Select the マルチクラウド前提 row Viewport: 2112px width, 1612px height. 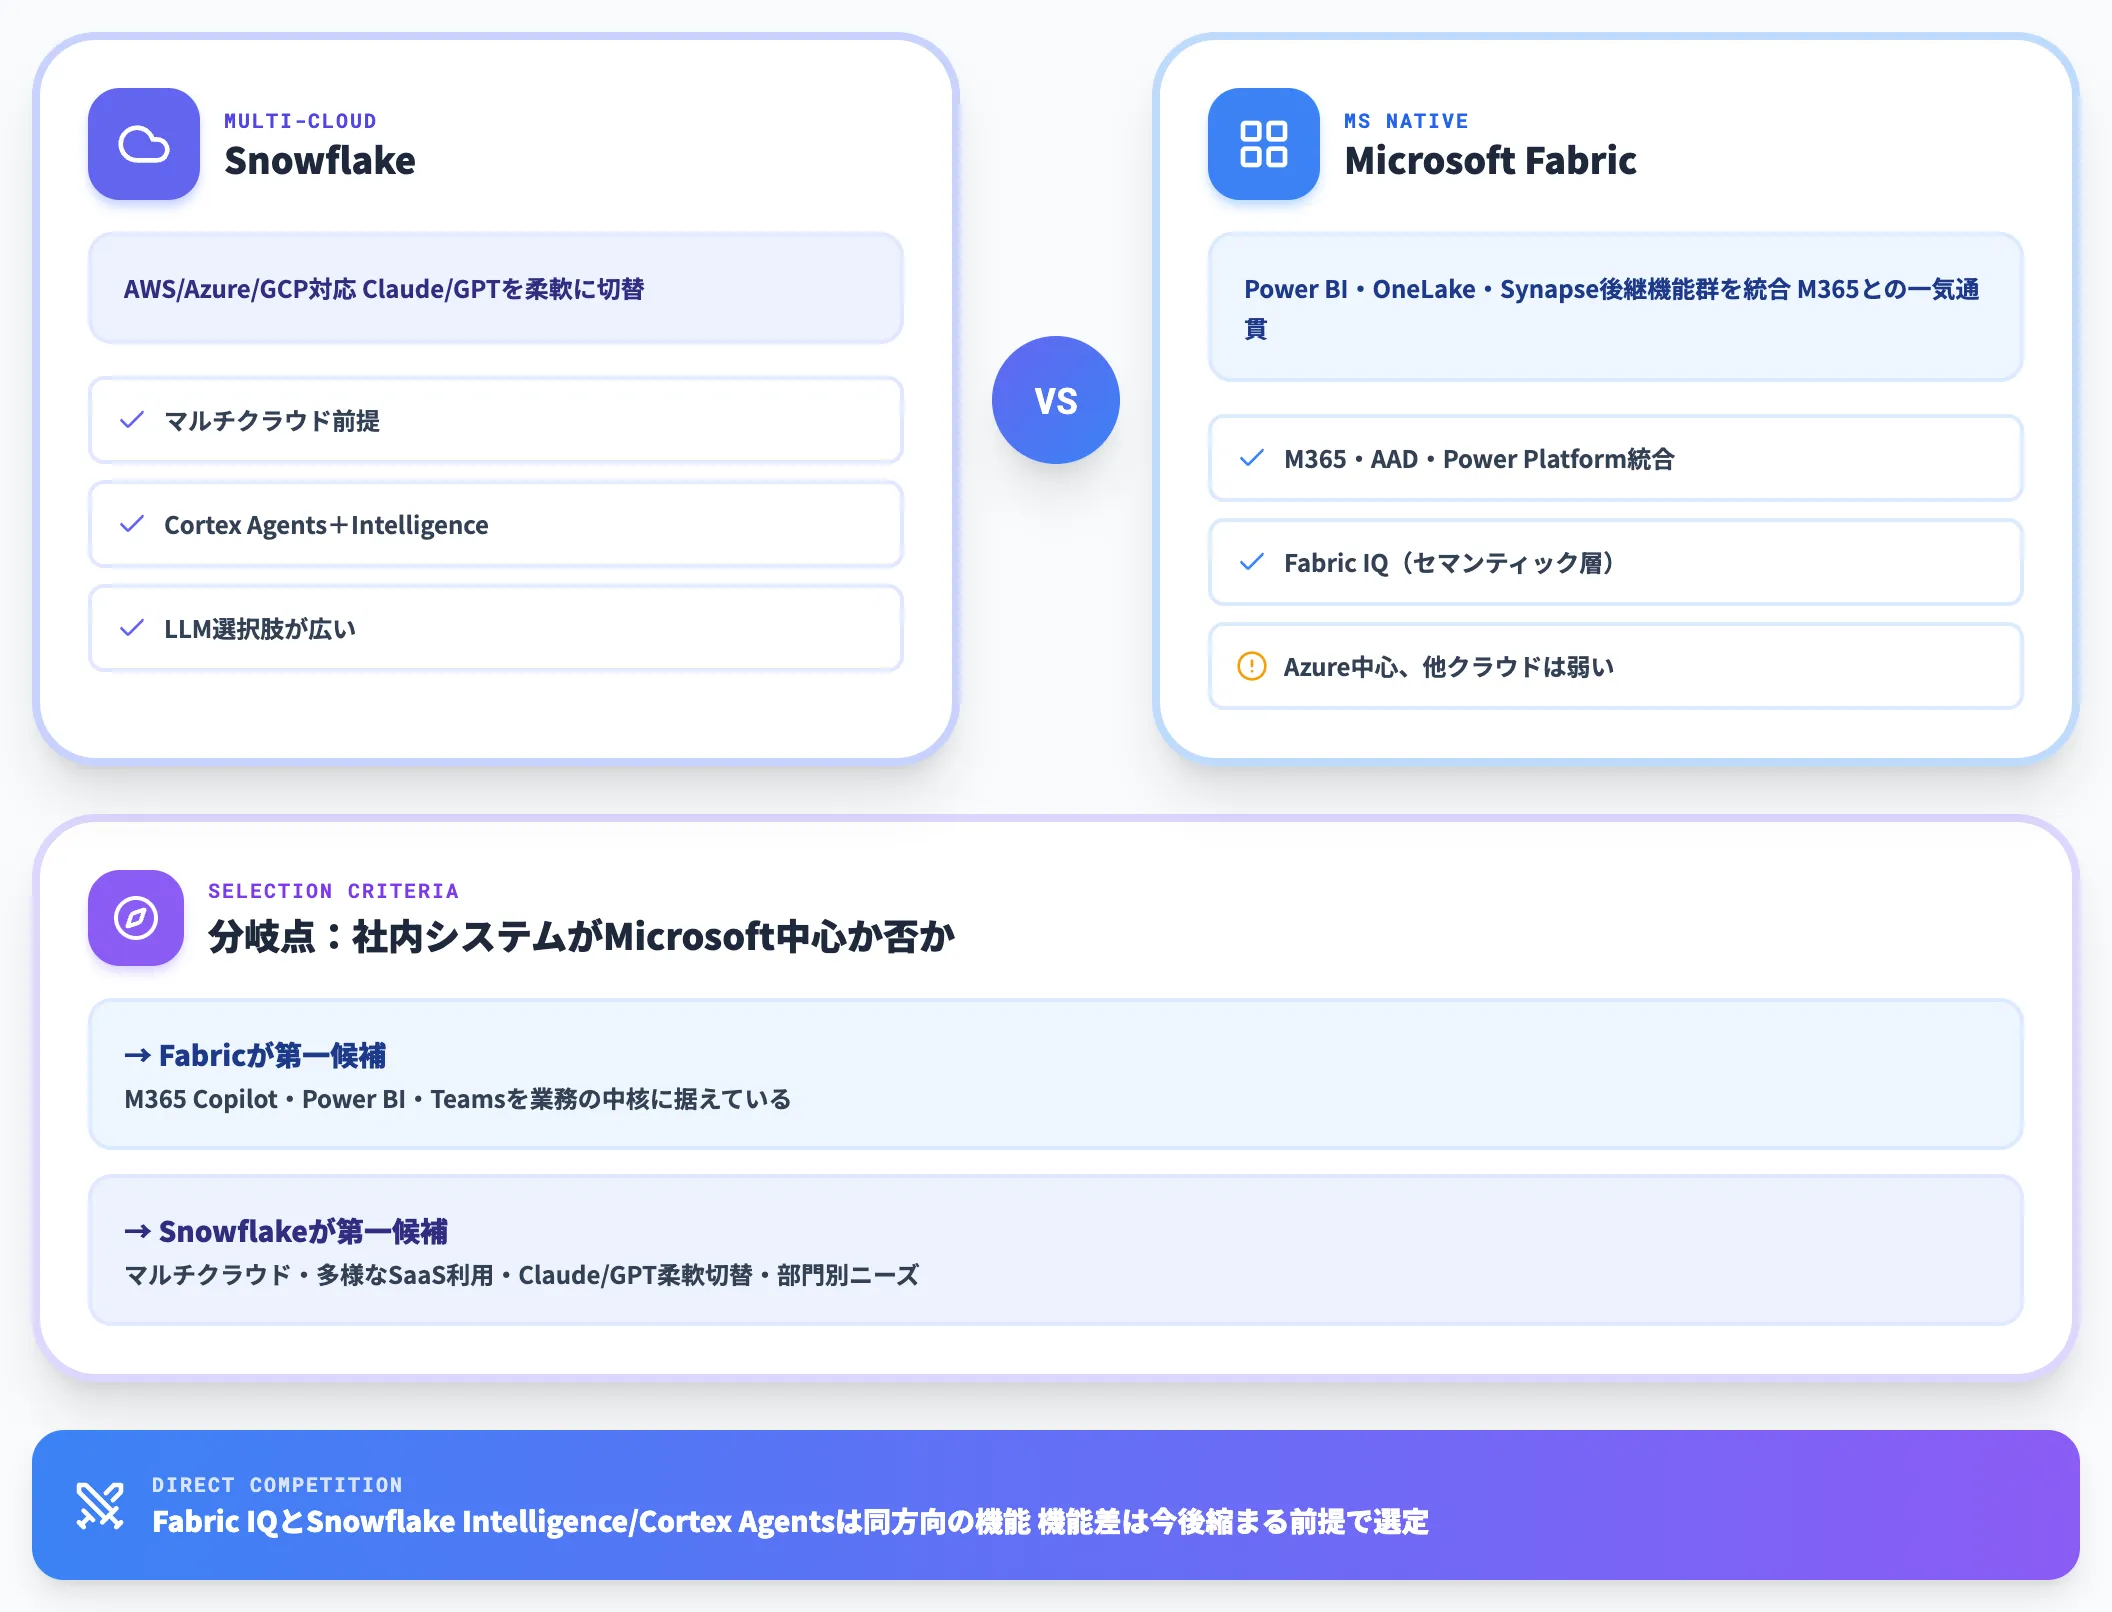496,420
